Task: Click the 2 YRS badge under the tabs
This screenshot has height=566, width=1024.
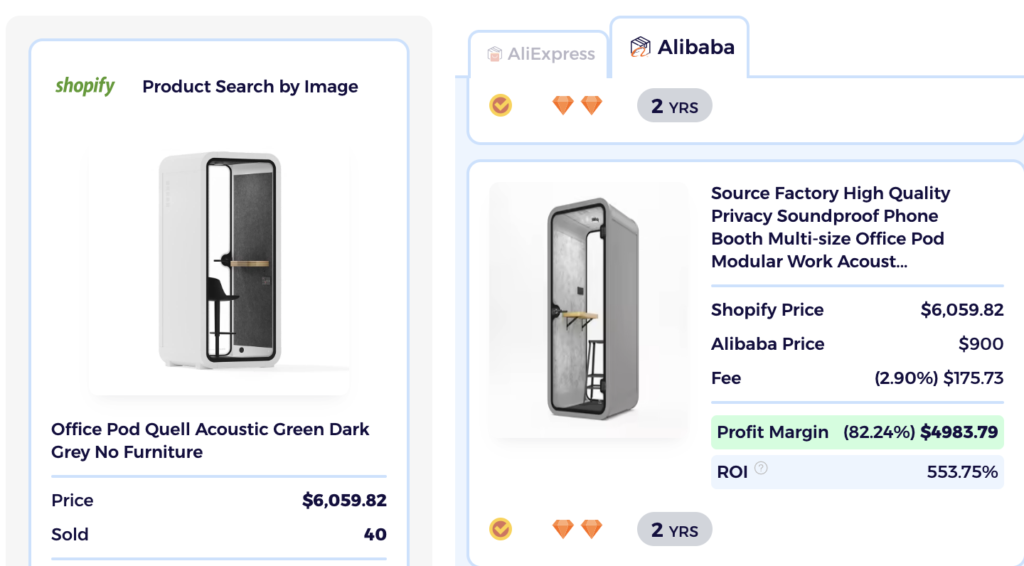Action: 674,105
